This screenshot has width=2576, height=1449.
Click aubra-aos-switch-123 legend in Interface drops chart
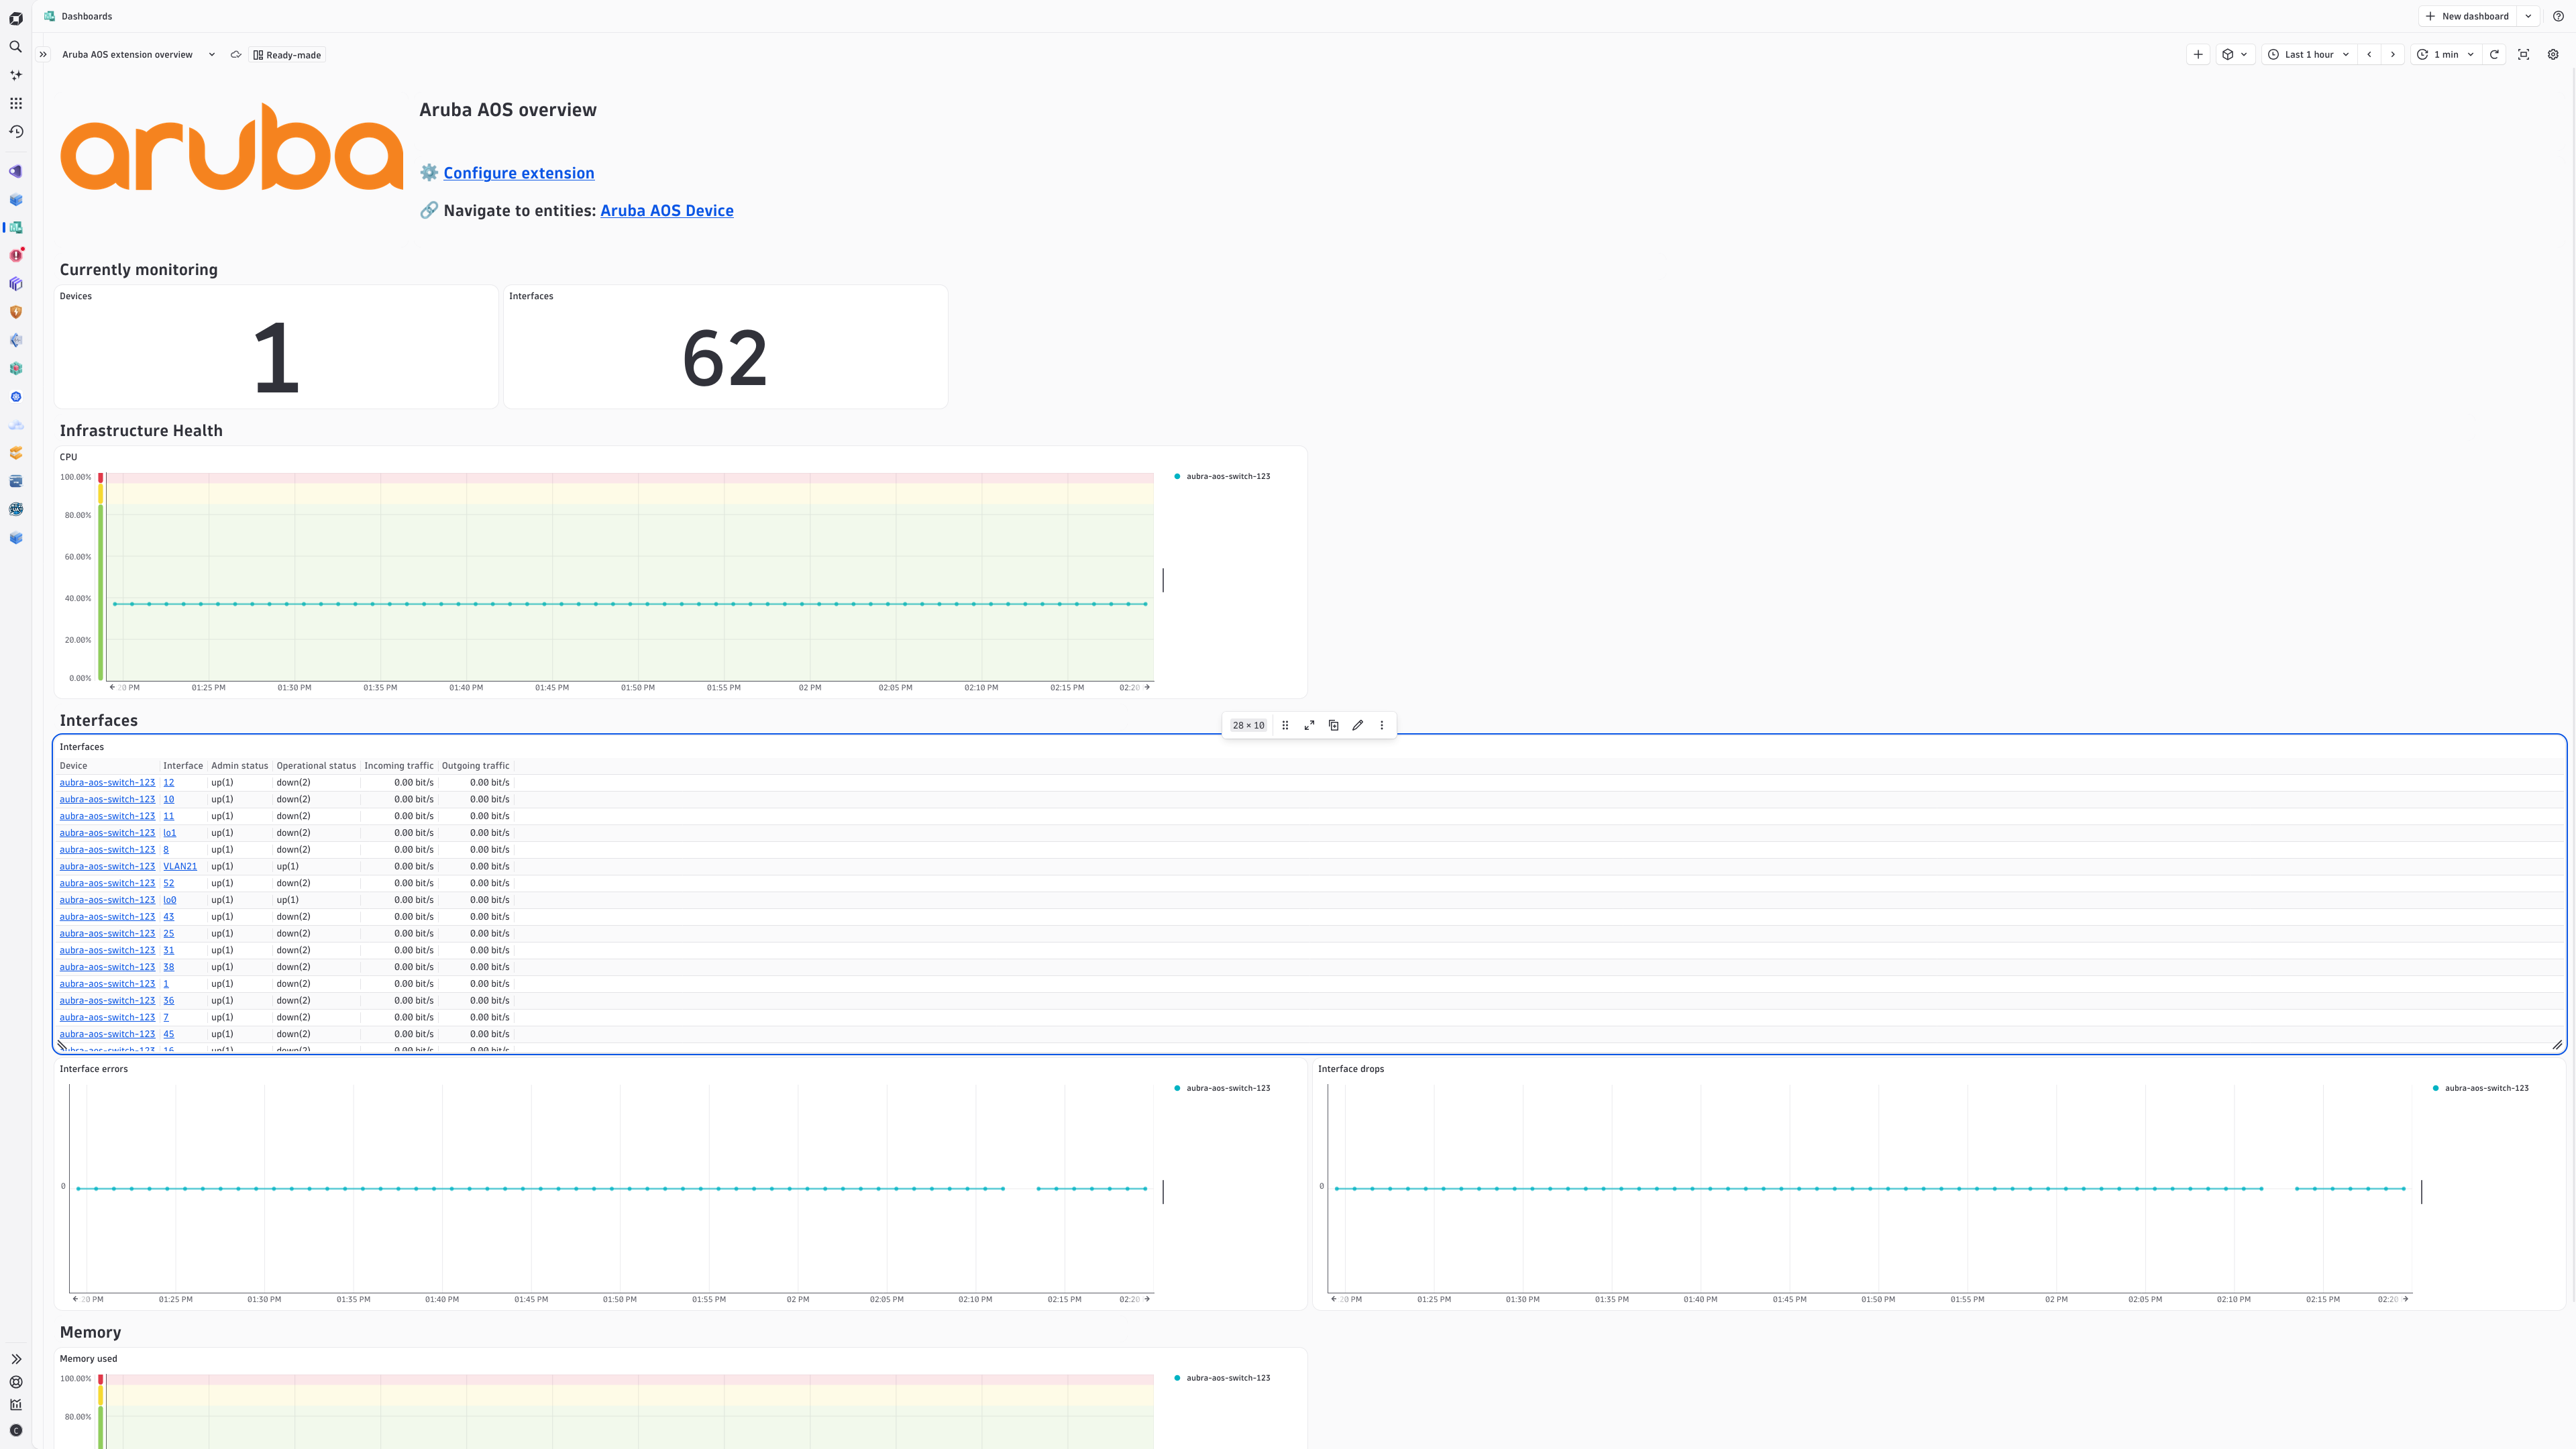2480,1088
